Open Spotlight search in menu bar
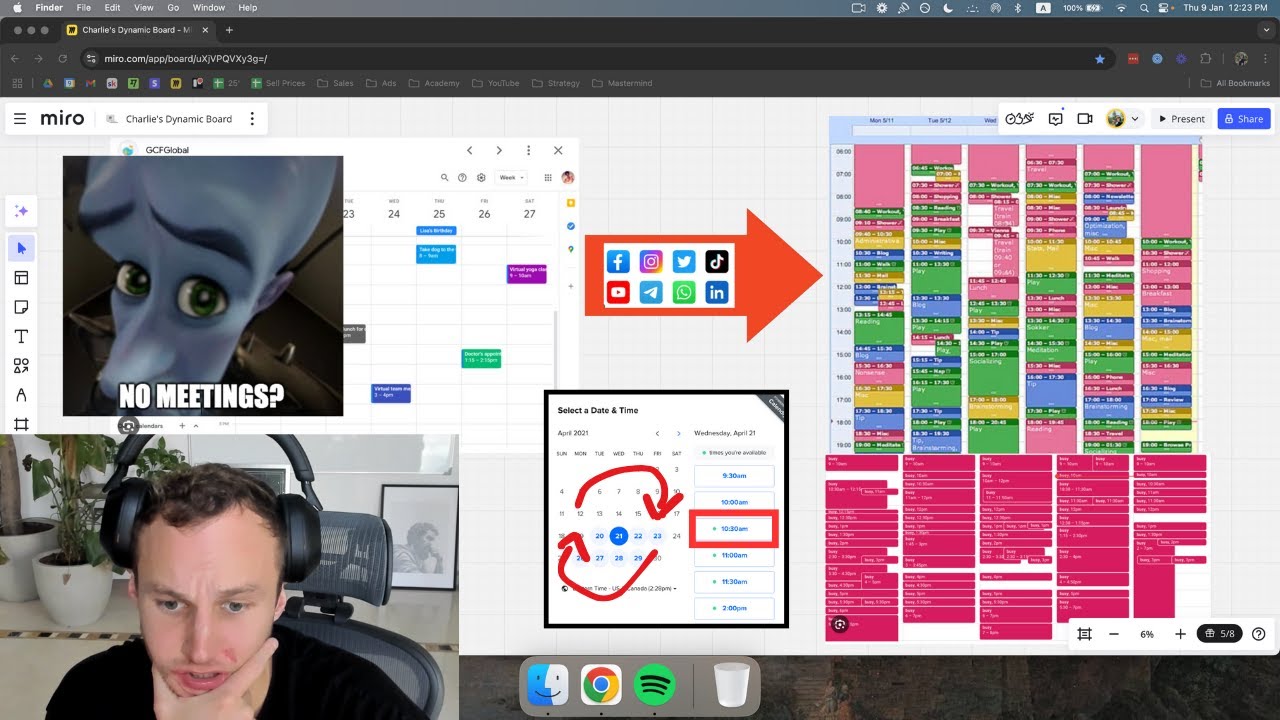 pyautogui.click(x=1143, y=7)
